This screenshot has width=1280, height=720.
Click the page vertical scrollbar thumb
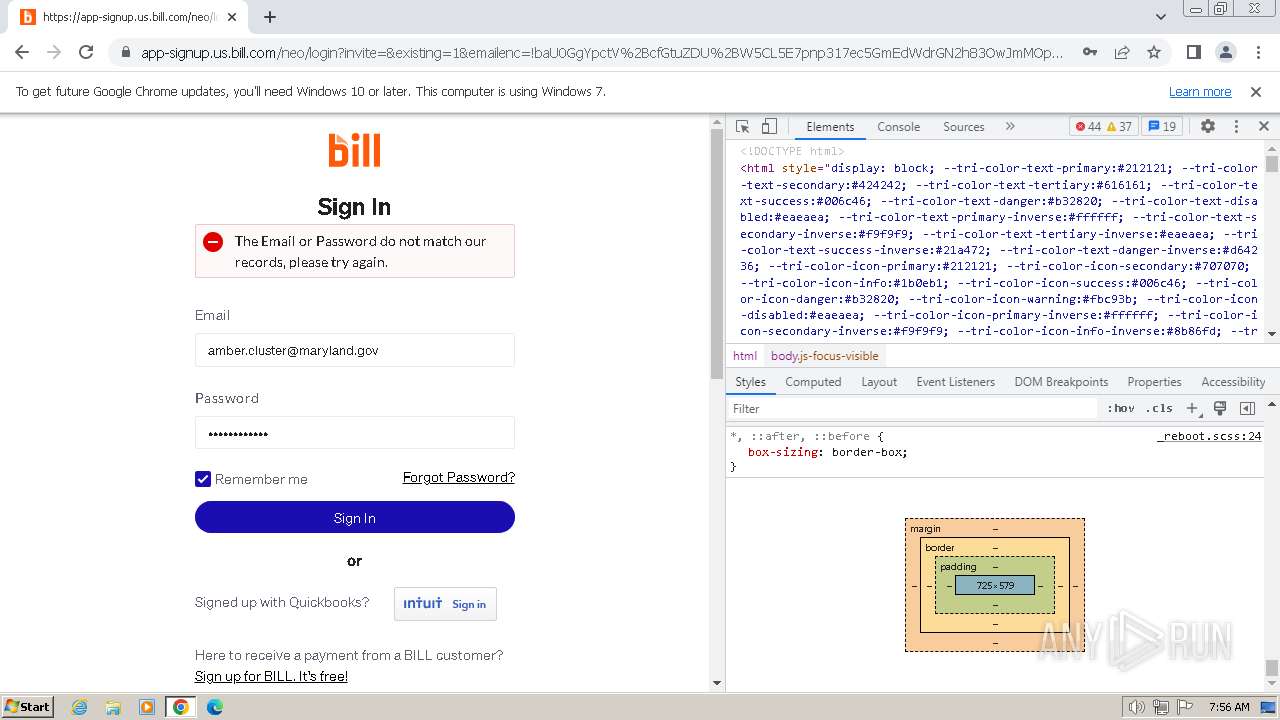pyautogui.click(x=716, y=255)
